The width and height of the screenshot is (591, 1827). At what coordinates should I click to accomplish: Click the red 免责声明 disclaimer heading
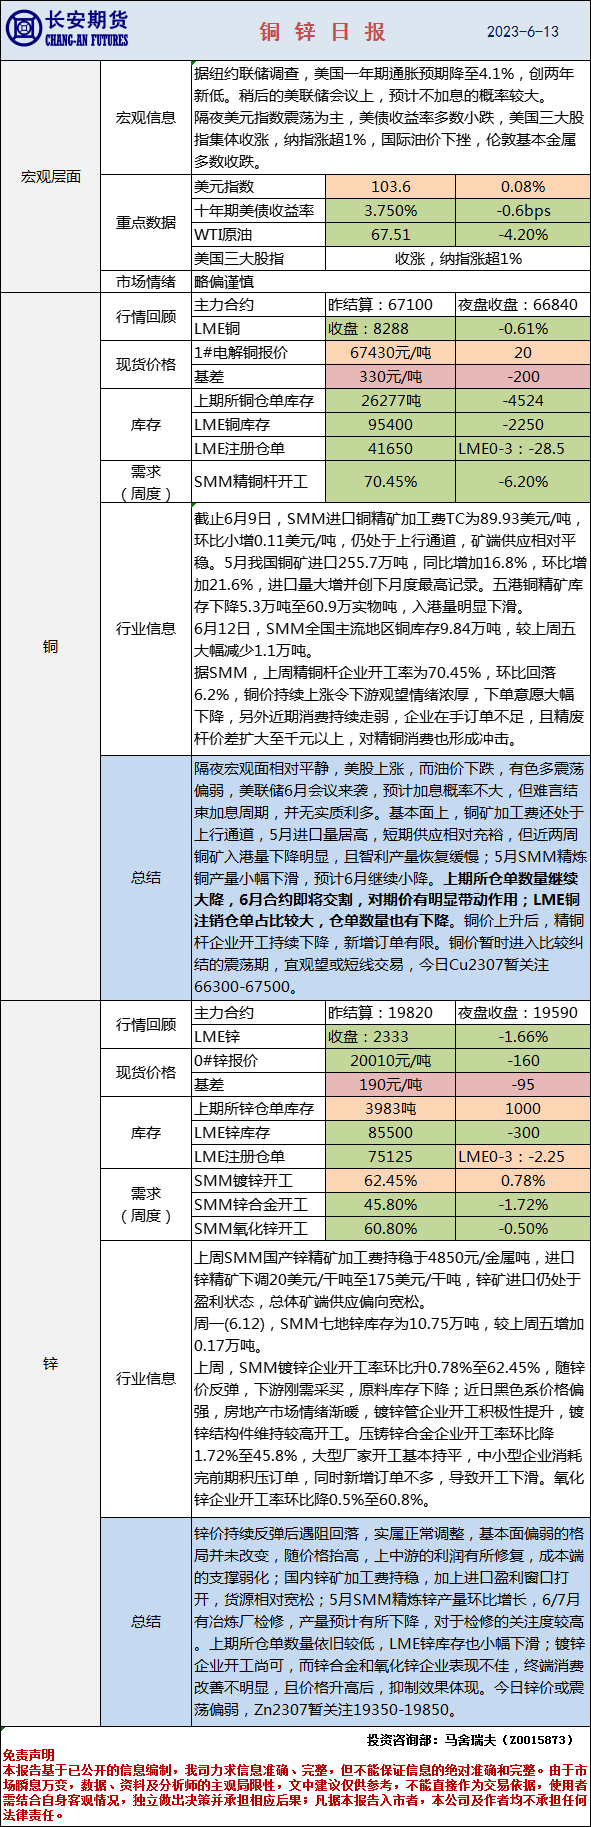[x=28, y=1755]
